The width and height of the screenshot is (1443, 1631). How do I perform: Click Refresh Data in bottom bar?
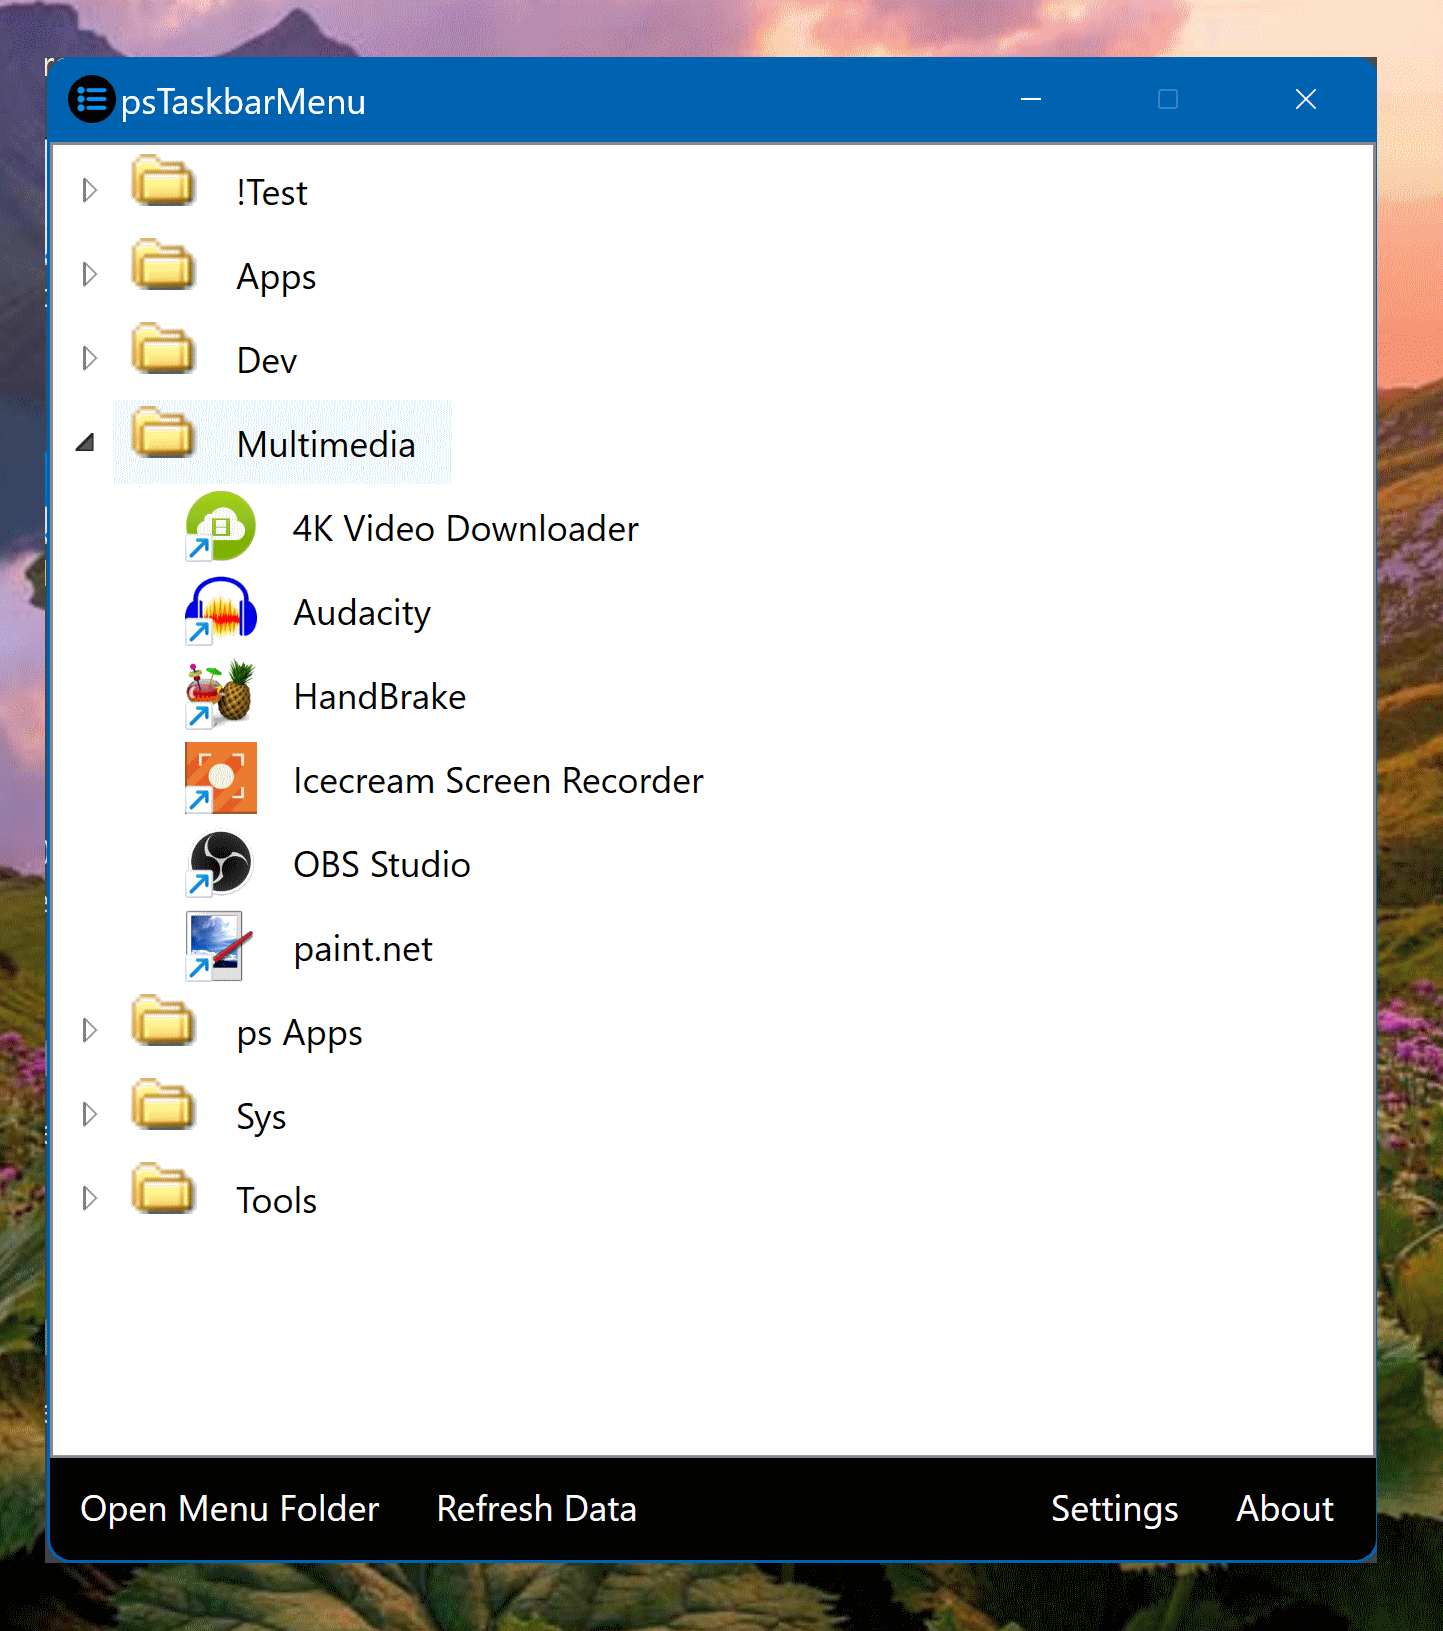(537, 1509)
